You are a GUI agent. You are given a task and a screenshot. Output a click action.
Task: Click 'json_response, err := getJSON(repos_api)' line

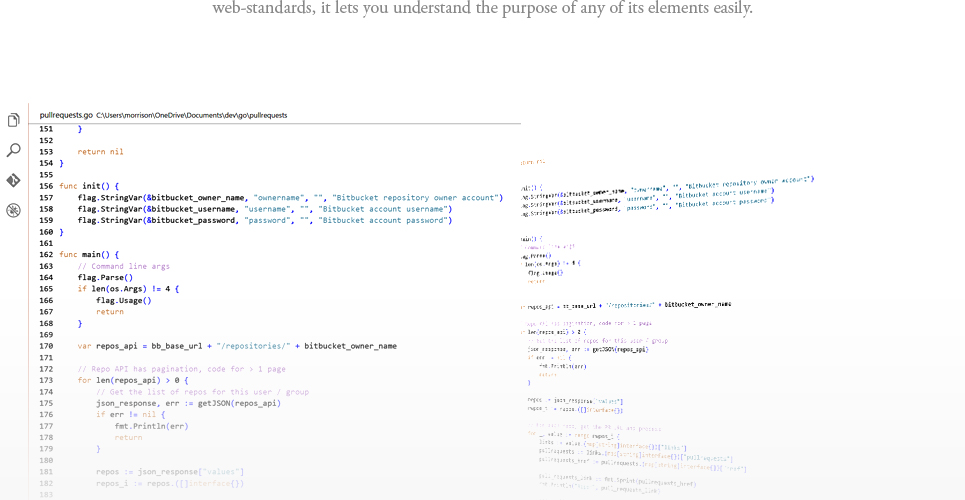188,403
